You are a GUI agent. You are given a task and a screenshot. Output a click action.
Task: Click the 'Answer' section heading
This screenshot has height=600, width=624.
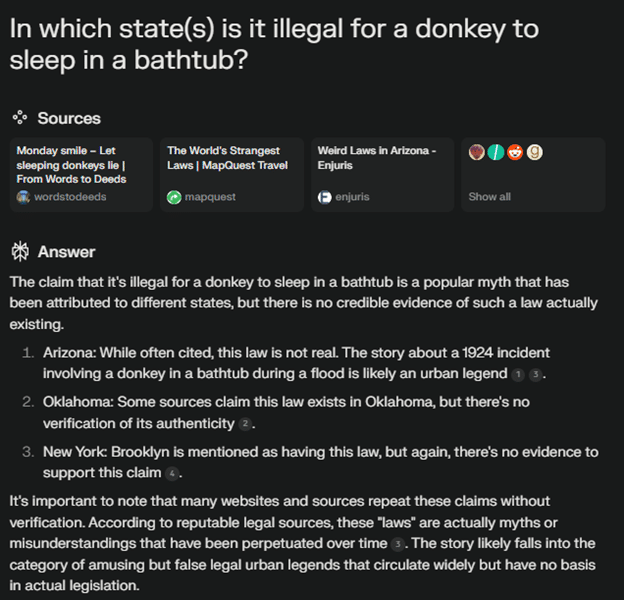click(x=66, y=251)
